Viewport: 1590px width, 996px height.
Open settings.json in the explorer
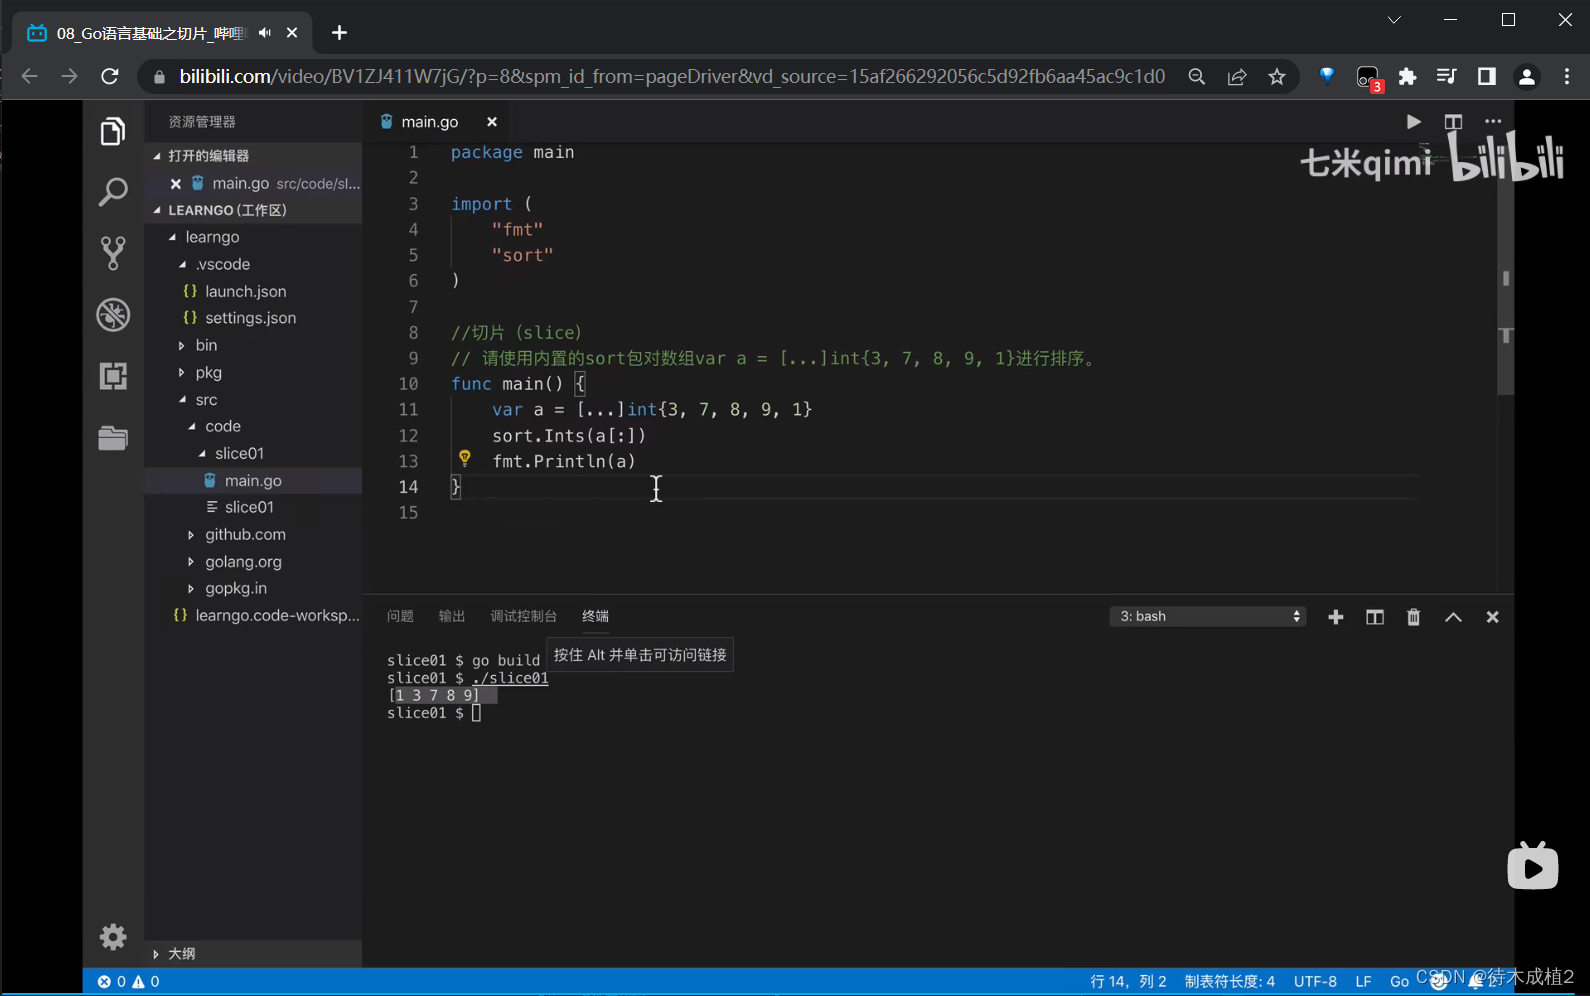tap(251, 318)
